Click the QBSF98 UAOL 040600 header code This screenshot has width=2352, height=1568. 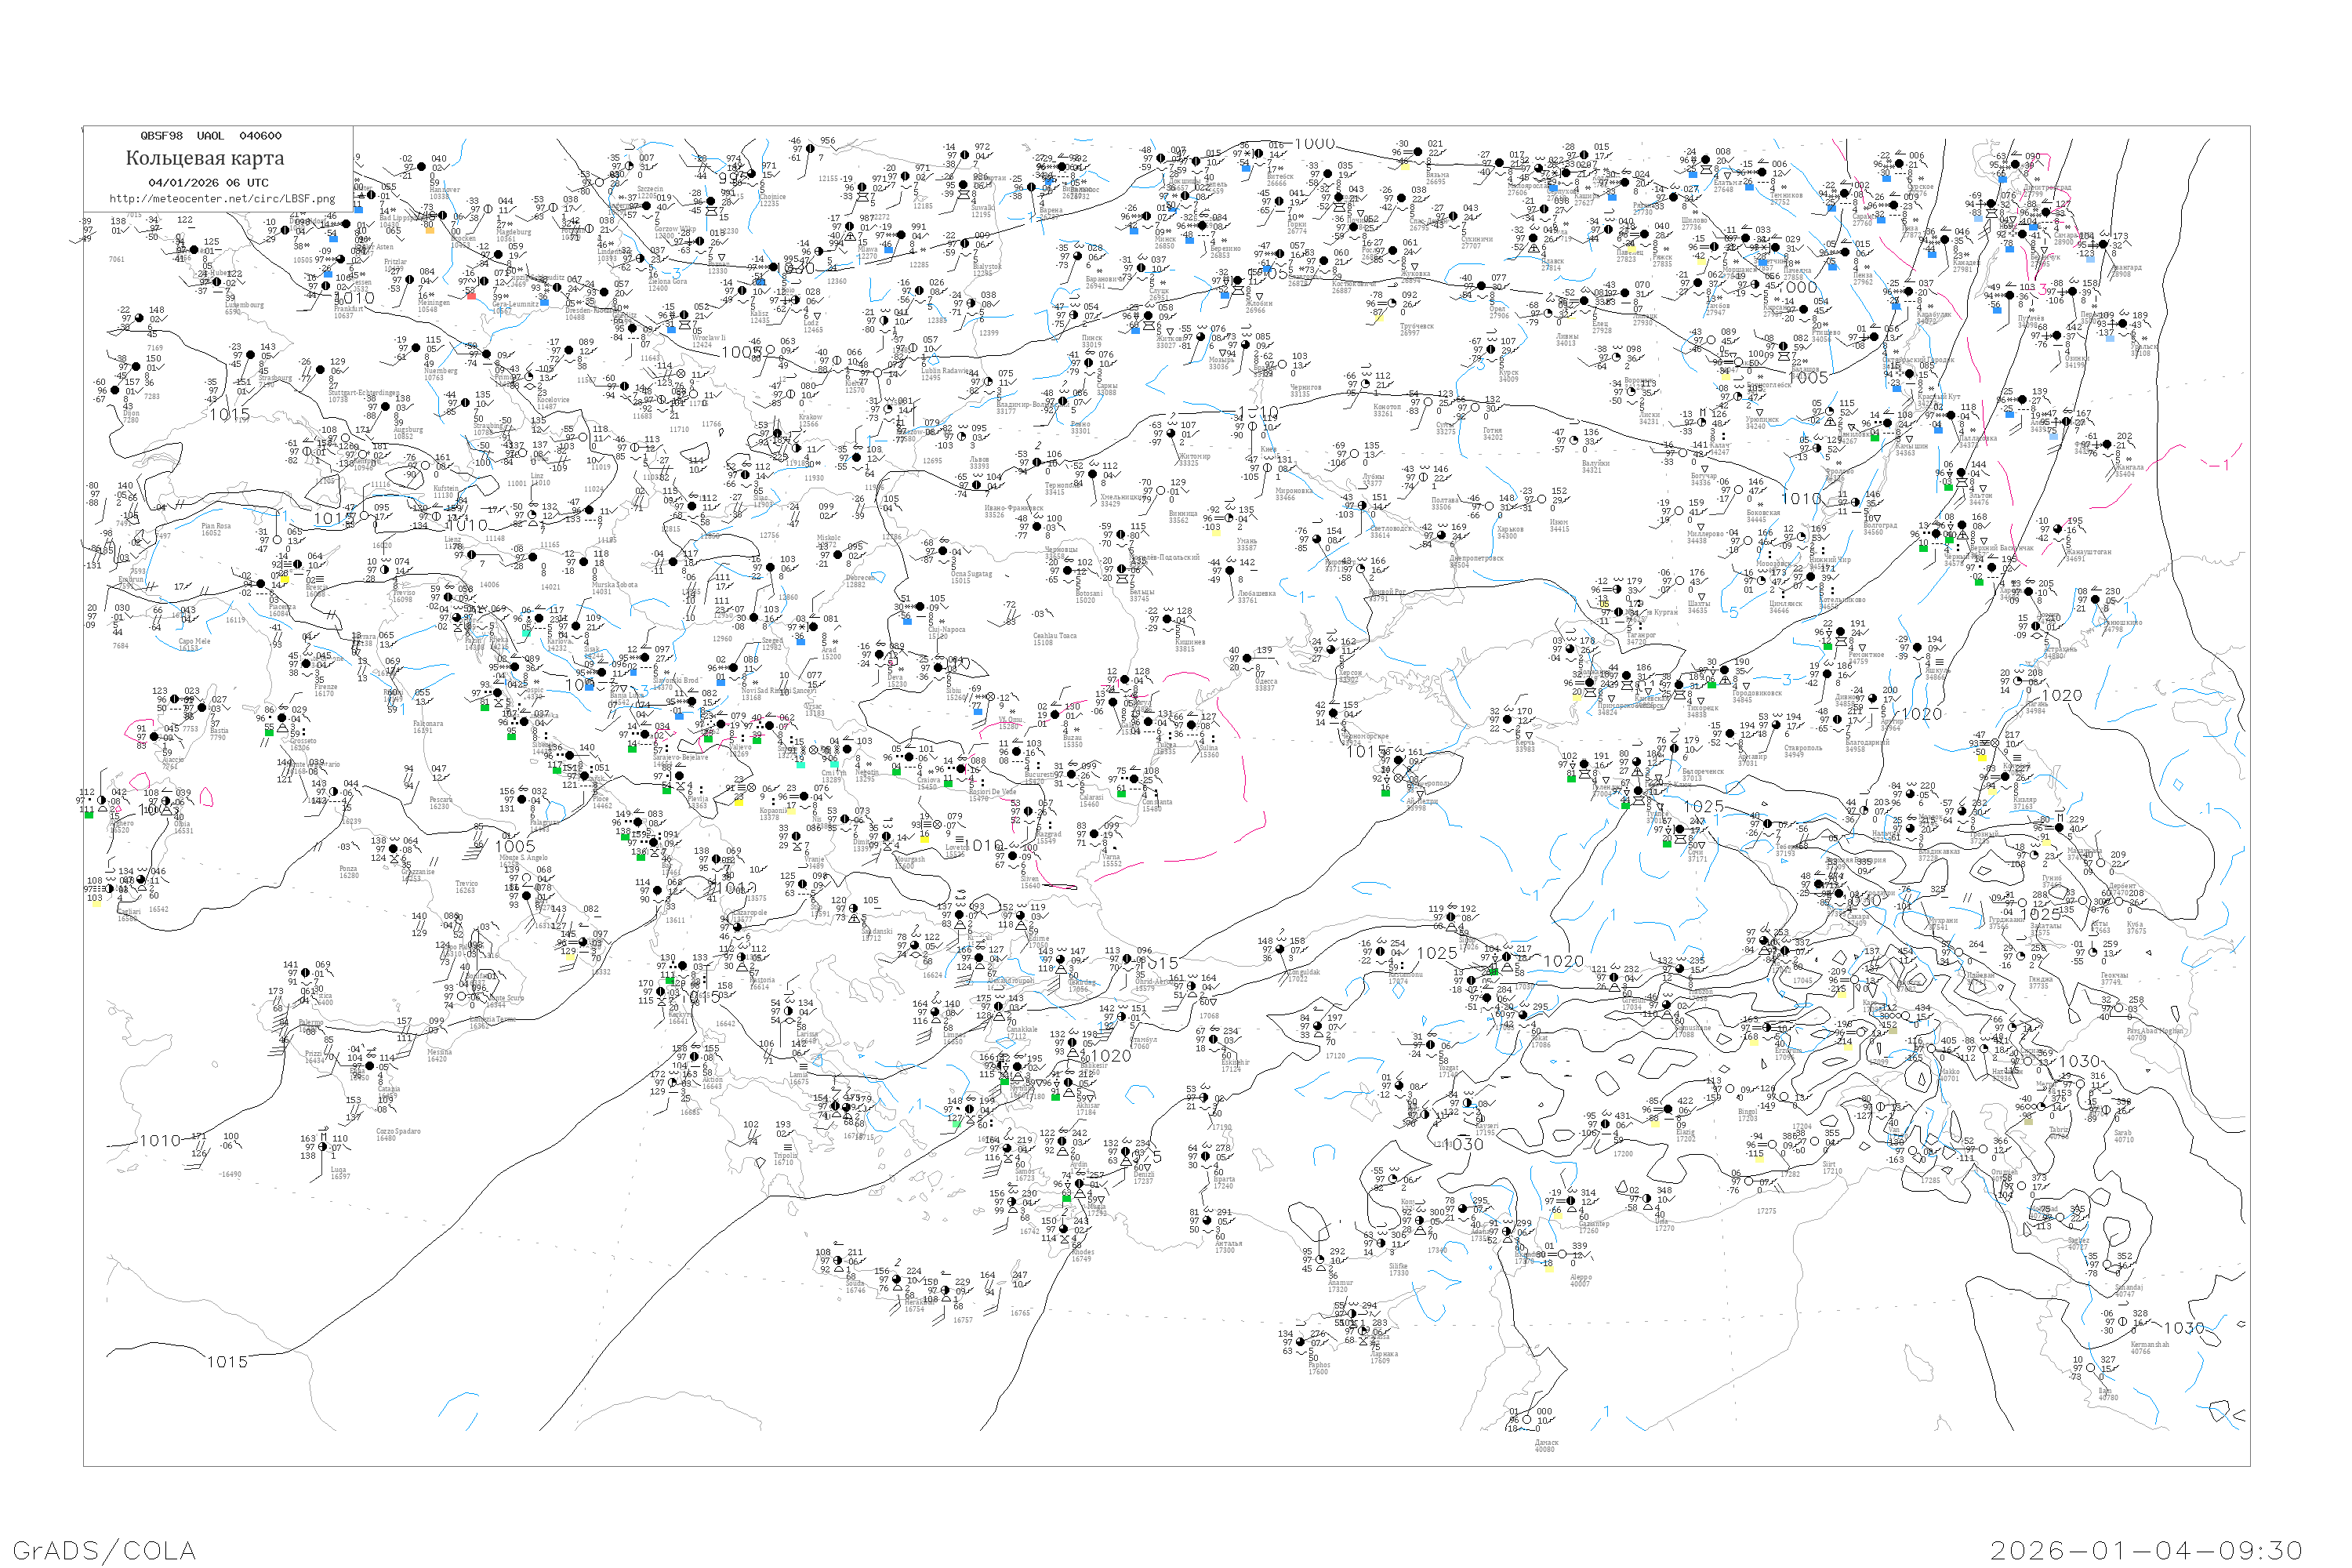click(x=211, y=136)
